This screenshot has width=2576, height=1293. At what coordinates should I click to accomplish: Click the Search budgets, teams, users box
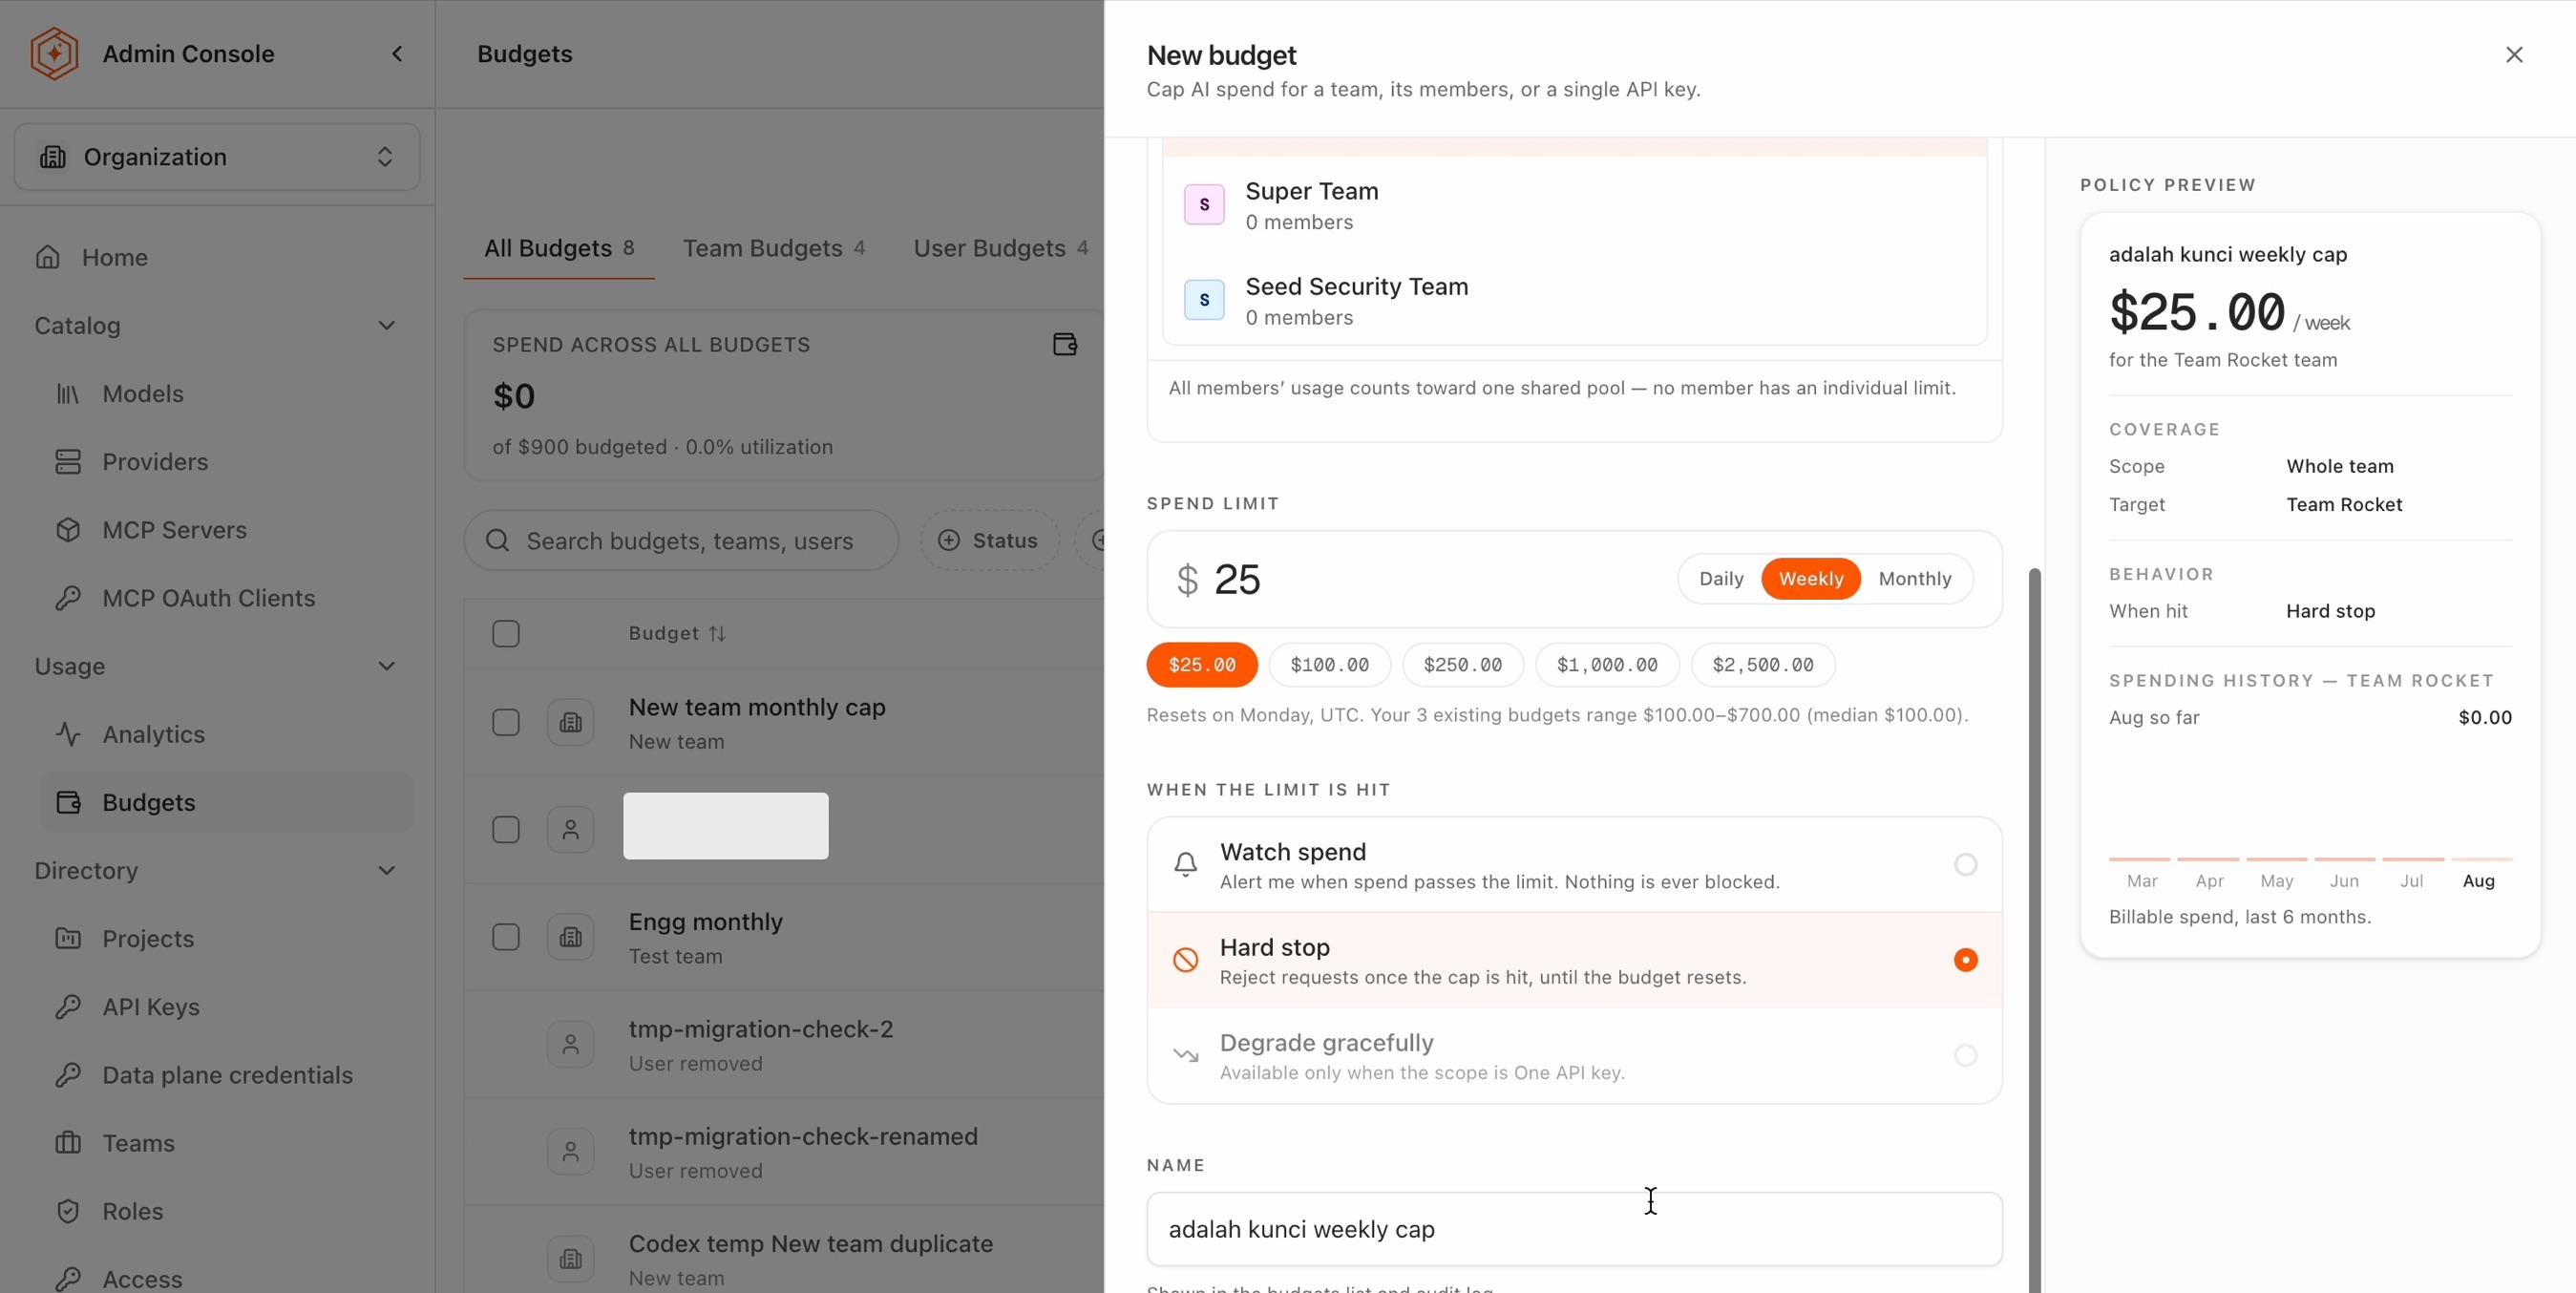681,540
